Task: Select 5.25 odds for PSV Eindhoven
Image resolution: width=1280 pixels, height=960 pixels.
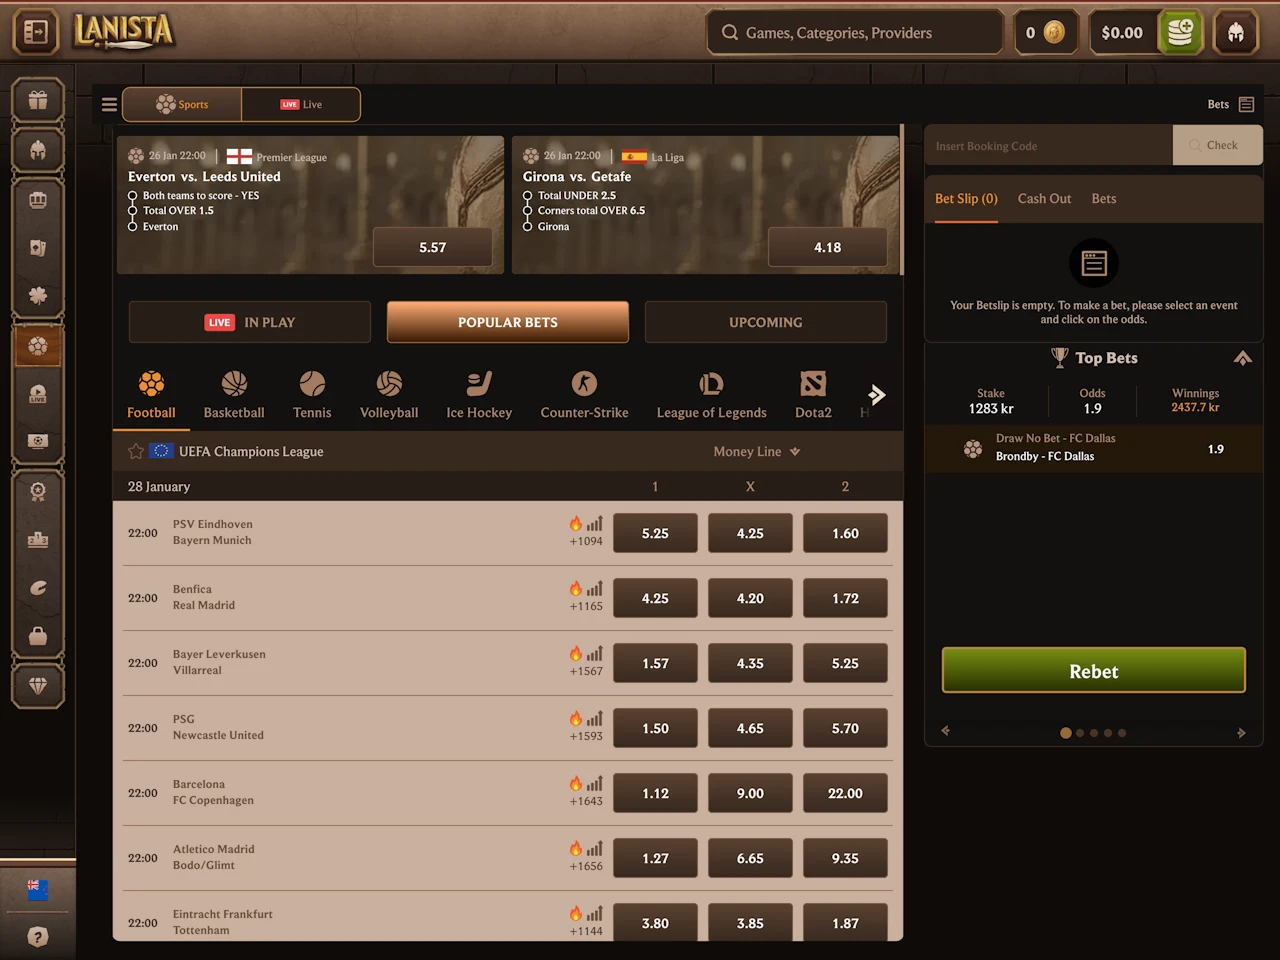Action: coord(655,533)
